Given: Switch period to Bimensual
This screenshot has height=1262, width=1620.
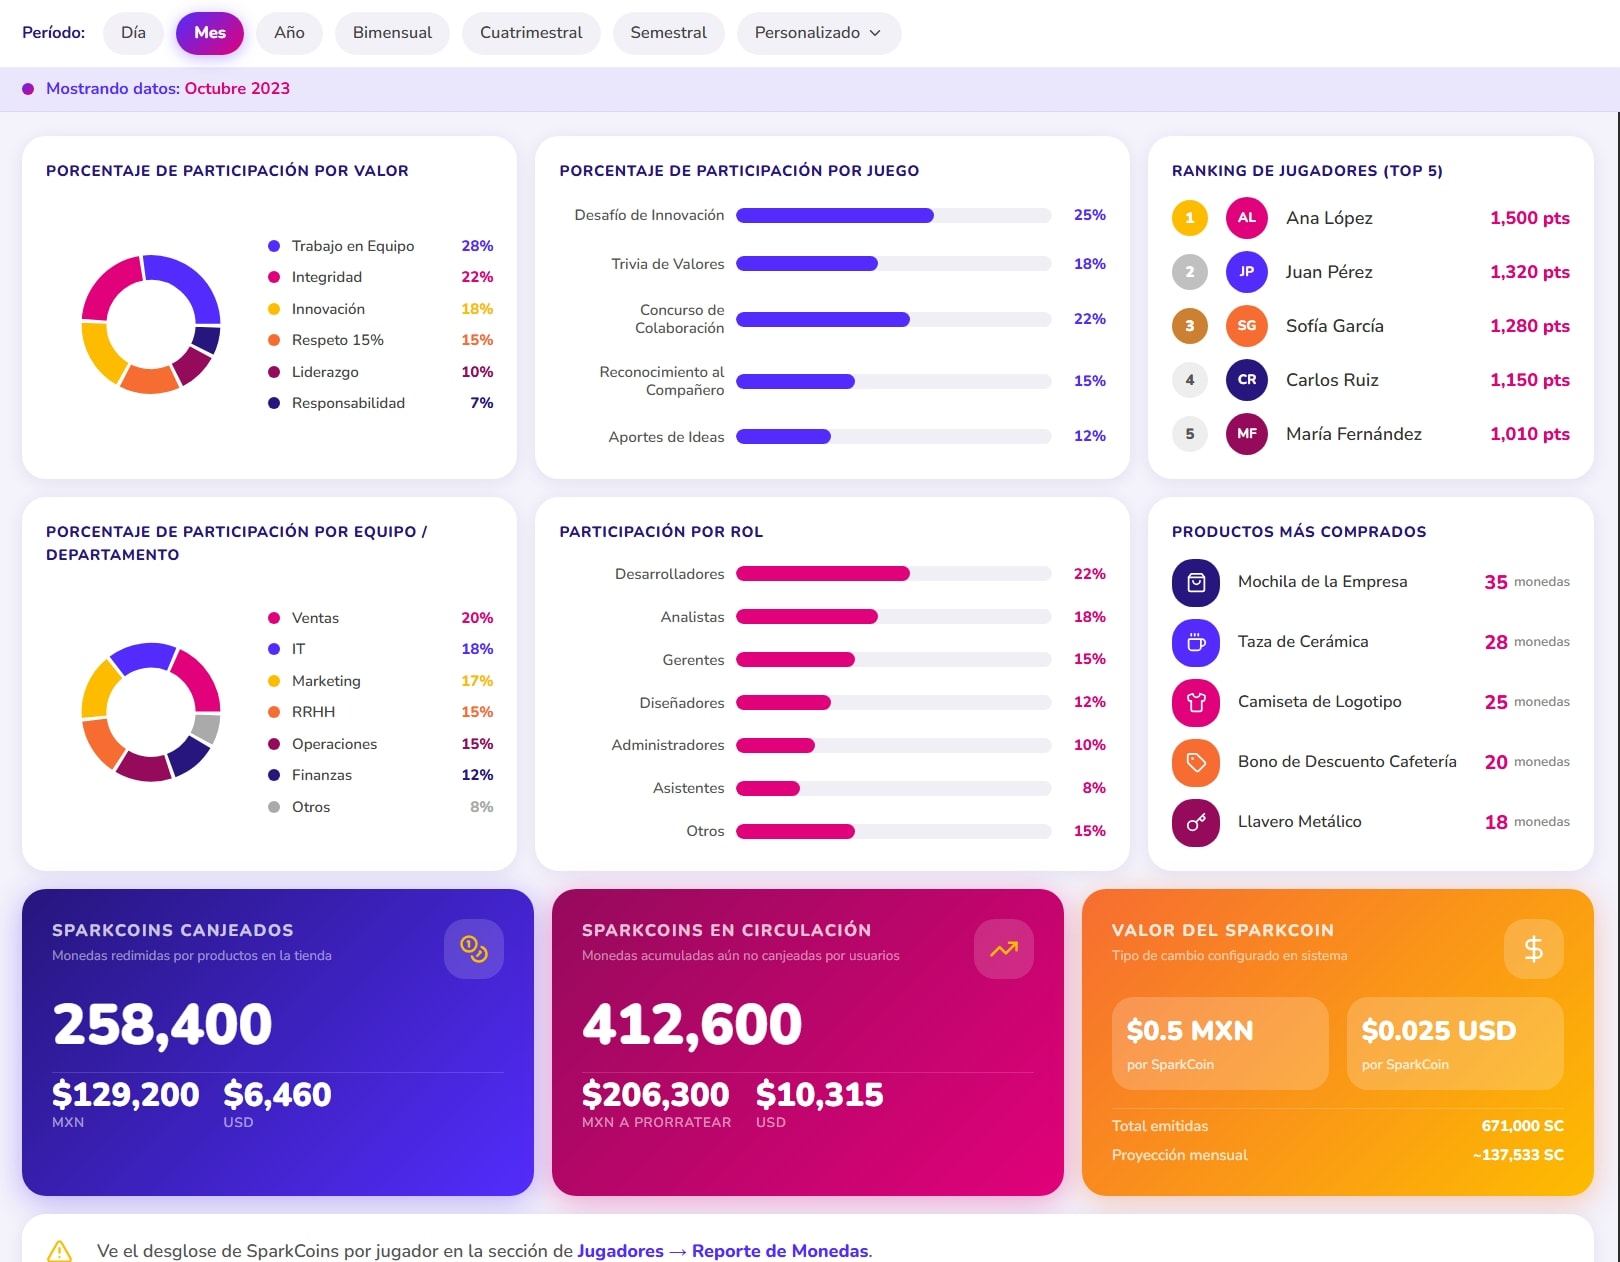Looking at the screenshot, I should point(392,33).
